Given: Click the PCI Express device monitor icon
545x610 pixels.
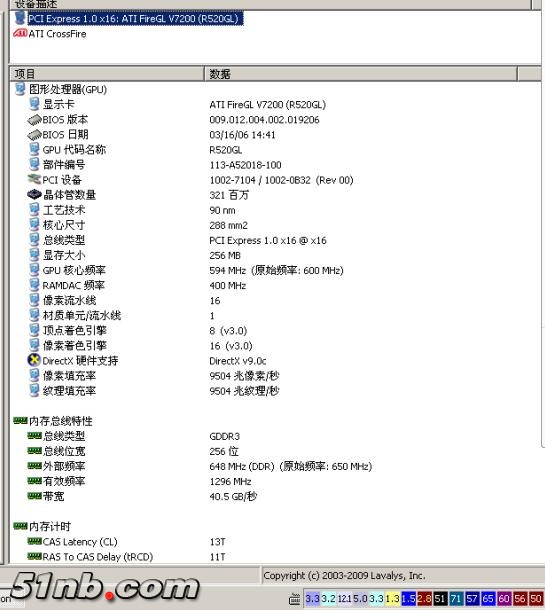Looking at the screenshot, I should [20, 18].
